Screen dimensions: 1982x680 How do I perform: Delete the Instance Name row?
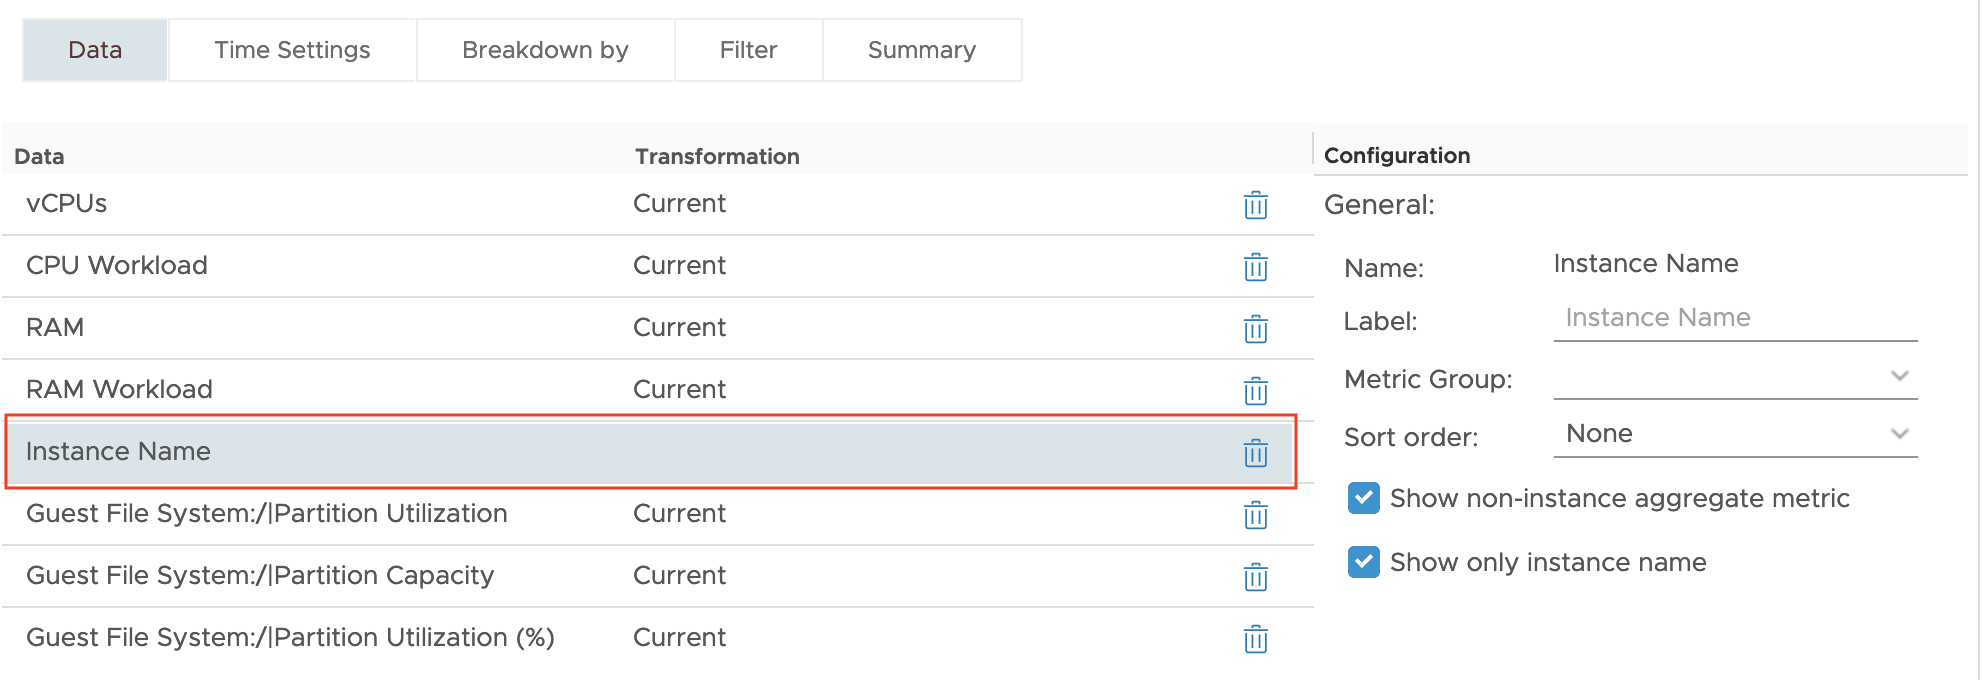tap(1255, 453)
